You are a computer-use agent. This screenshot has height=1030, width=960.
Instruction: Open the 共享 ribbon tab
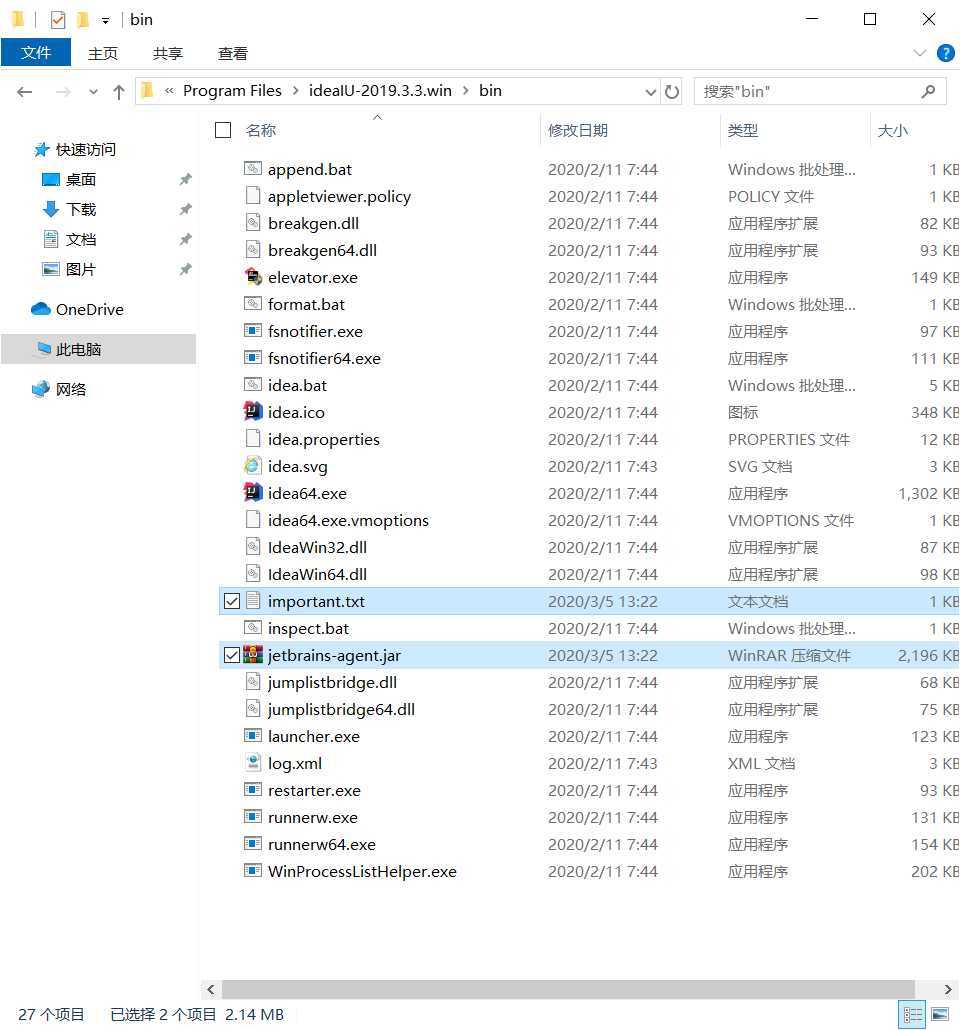click(x=168, y=53)
